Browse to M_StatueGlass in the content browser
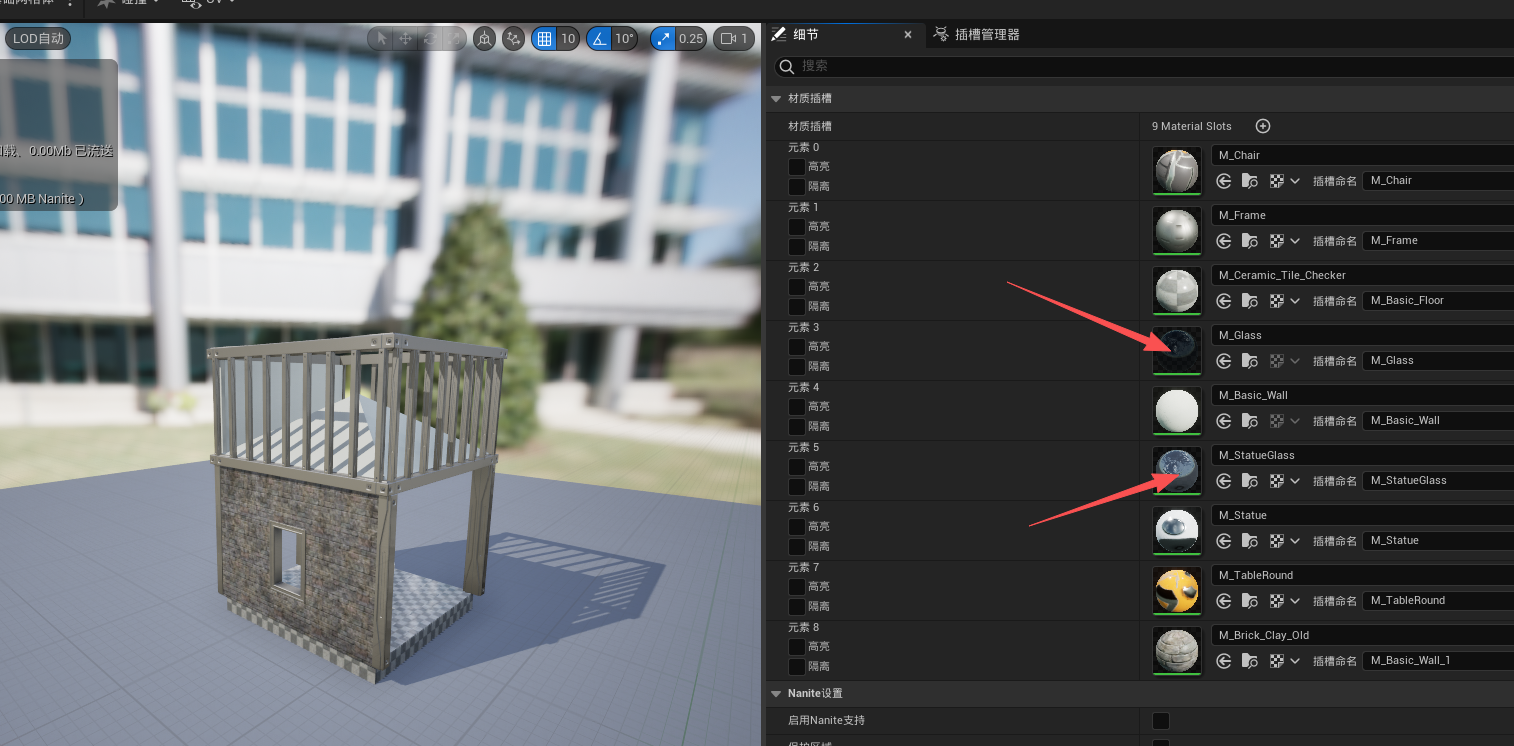 pyautogui.click(x=1250, y=481)
